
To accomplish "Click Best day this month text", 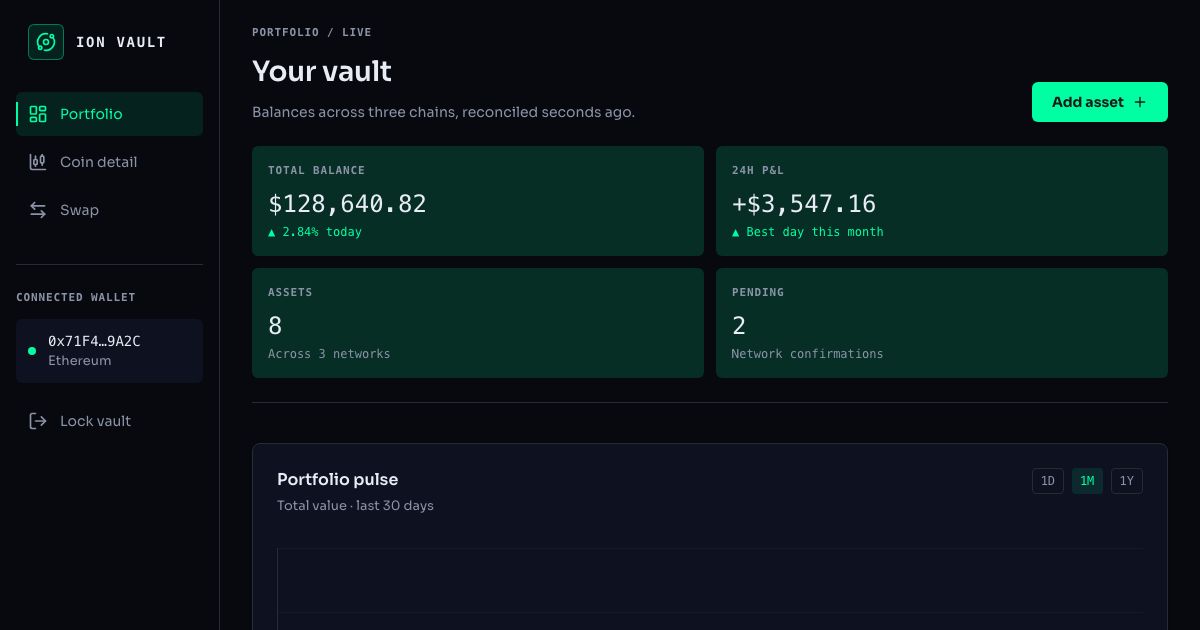I will (x=808, y=232).
